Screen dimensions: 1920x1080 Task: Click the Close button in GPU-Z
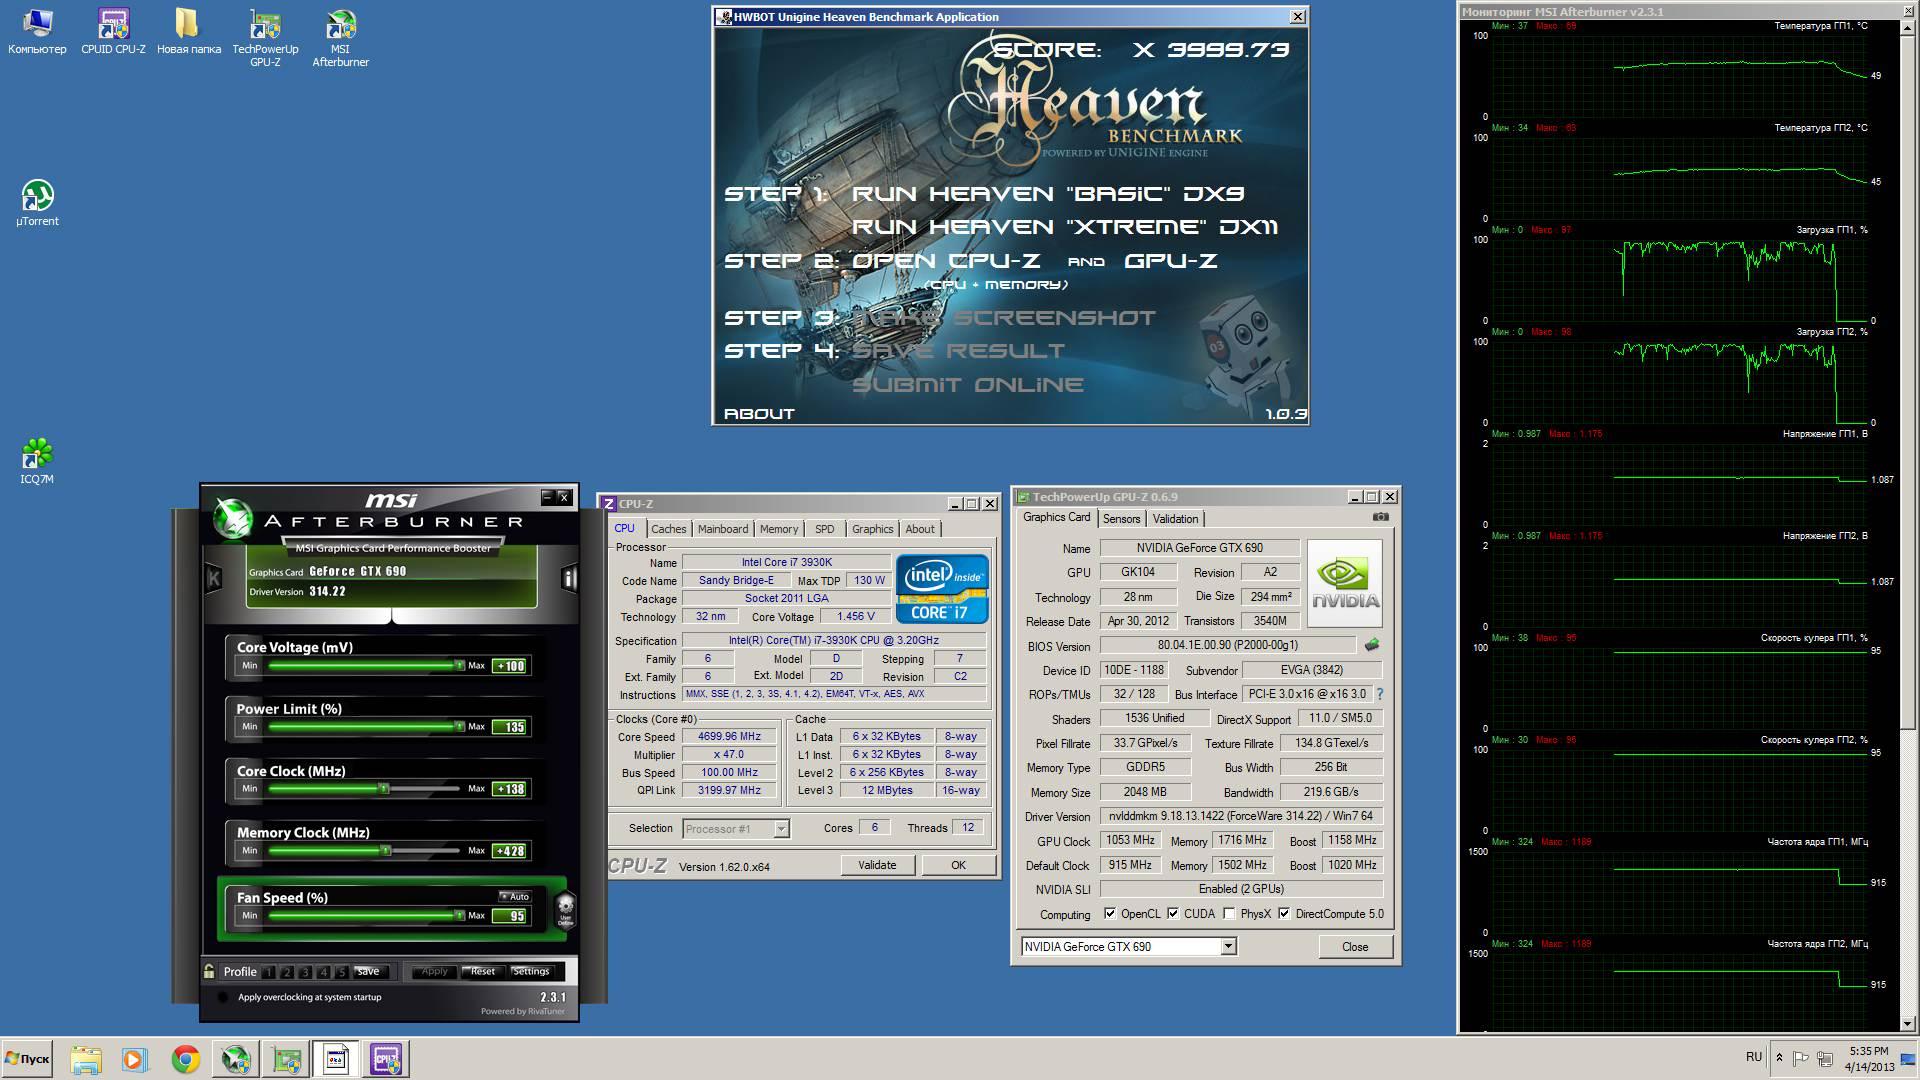pos(1355,946)
